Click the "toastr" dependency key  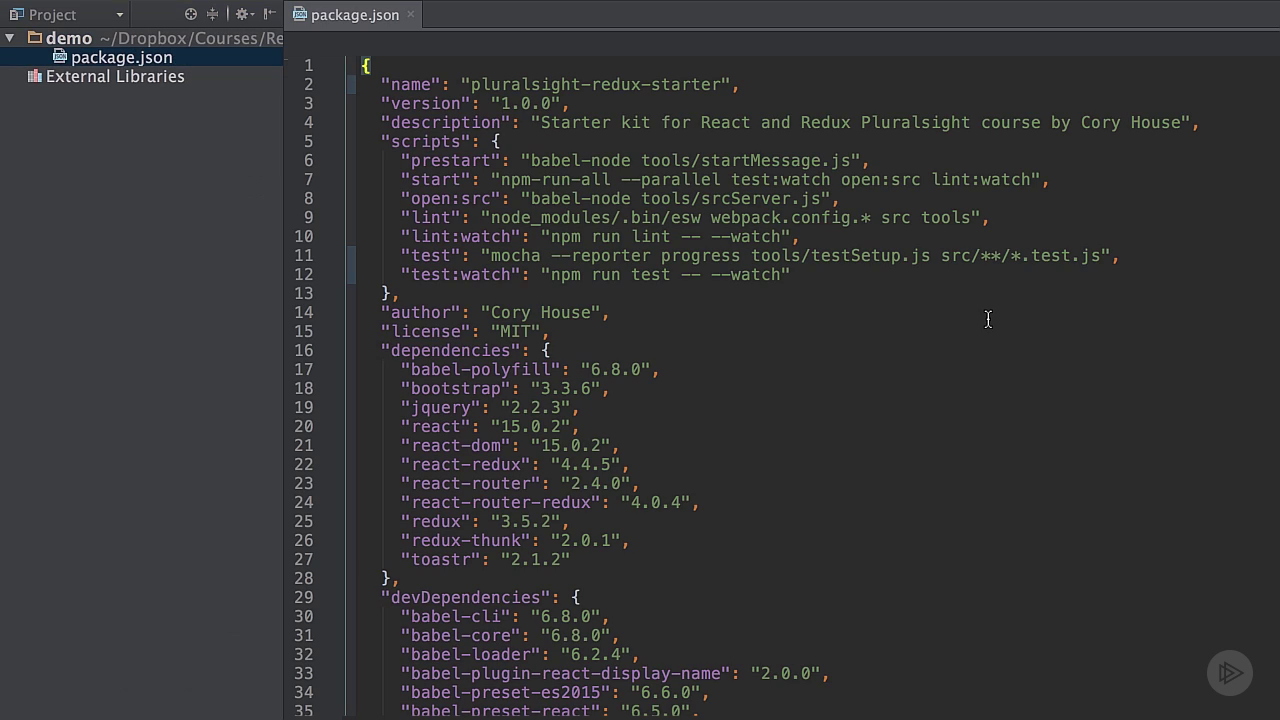[440, 559]
